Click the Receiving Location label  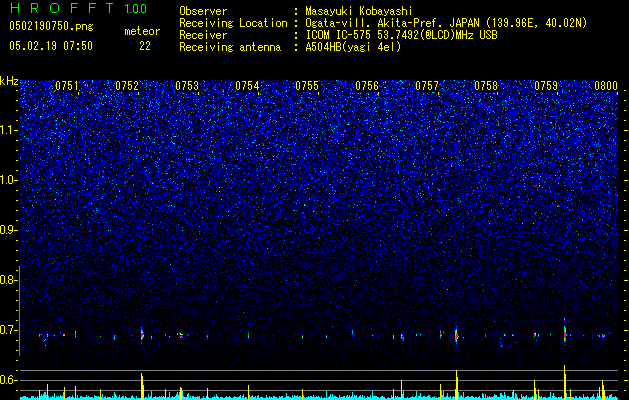(x=233, y=23)
